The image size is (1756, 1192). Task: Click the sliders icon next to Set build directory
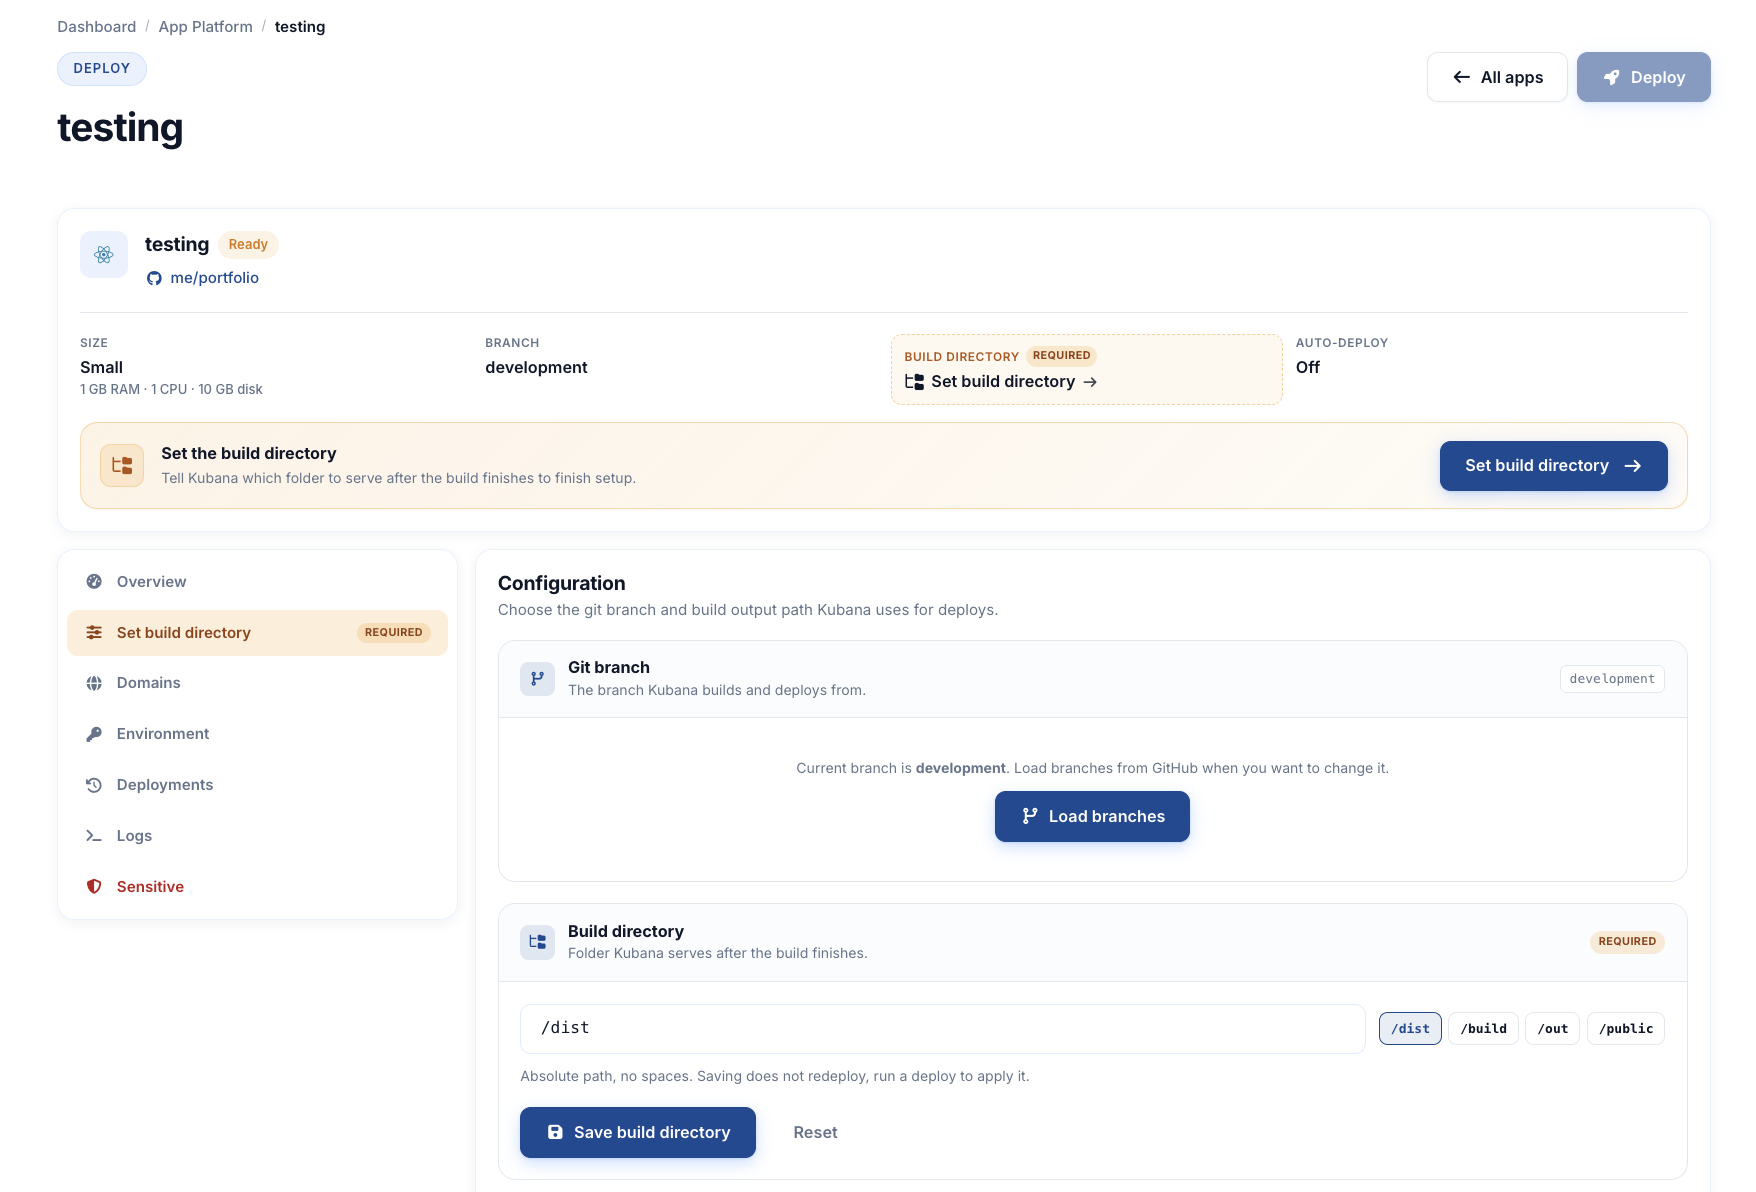click(x=94, y=633)
